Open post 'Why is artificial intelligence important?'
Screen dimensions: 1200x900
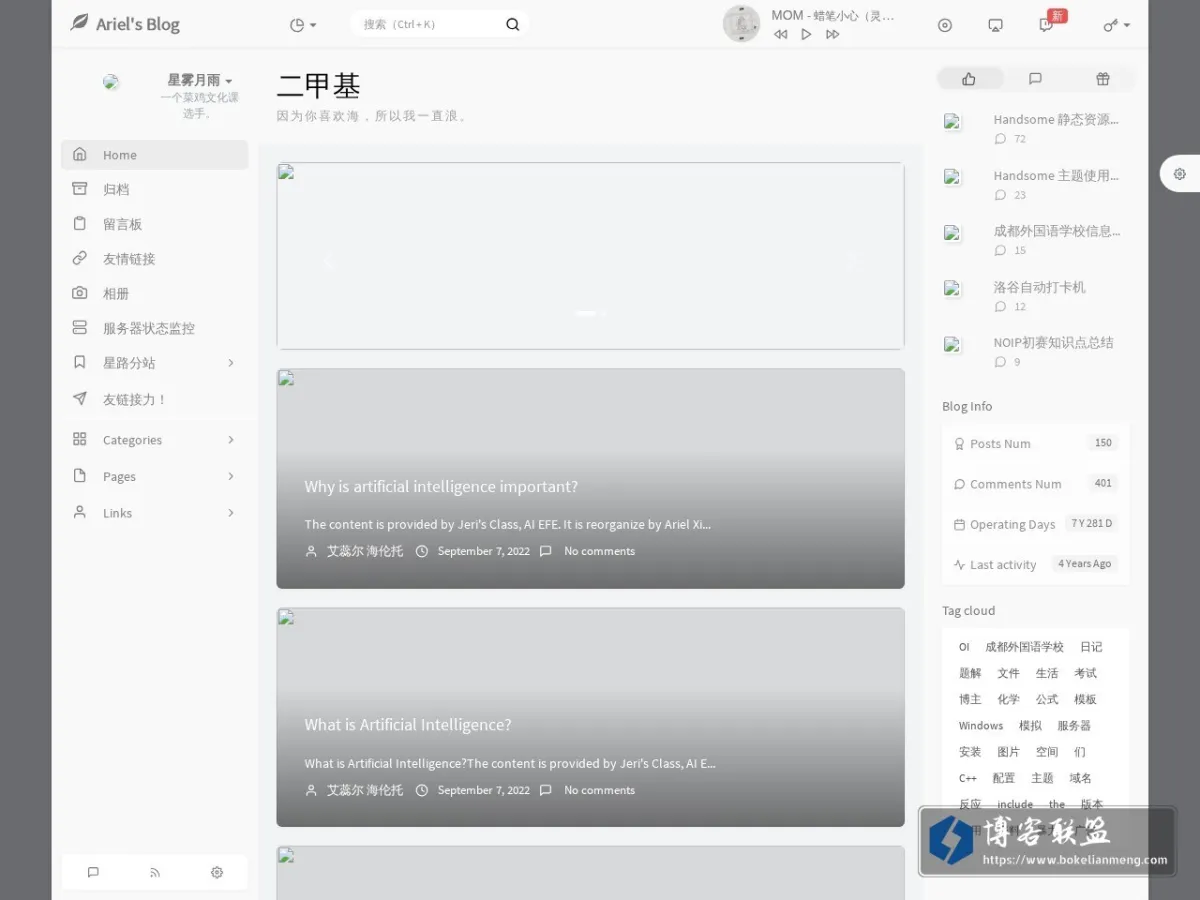[x=441, y=487]
